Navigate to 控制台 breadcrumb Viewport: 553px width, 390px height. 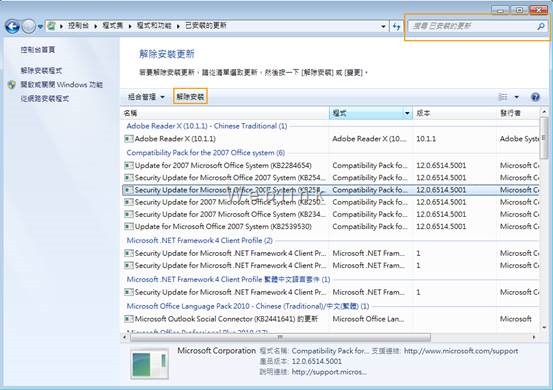pyautogui.click(x=78, y=25)
